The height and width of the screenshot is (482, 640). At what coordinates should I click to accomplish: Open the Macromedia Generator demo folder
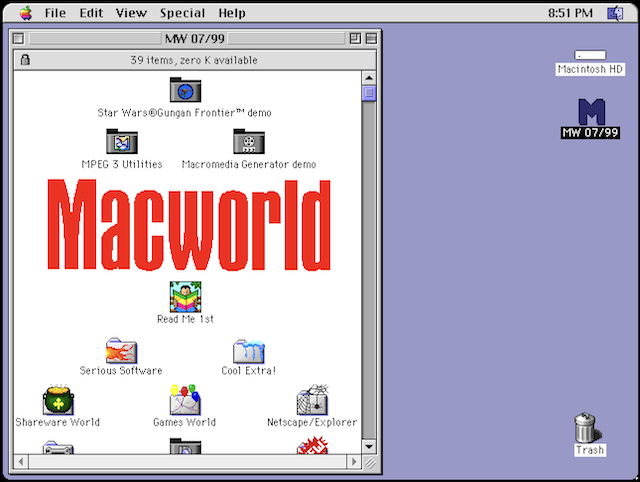point(249,142)
